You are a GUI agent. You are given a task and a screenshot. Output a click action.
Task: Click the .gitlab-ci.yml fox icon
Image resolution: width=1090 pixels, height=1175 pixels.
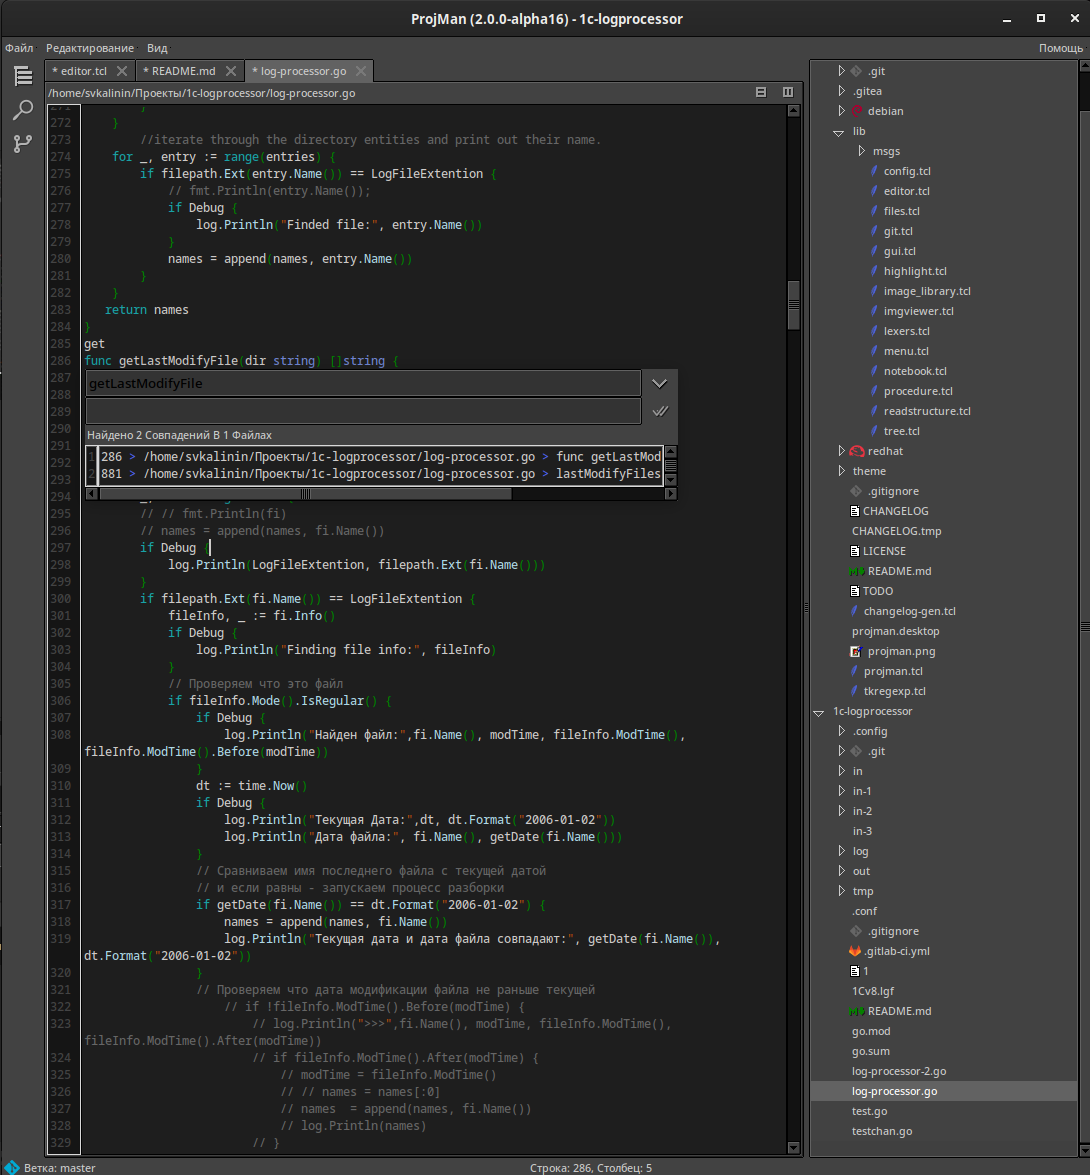pyautogui.click(x=855, y=951)
